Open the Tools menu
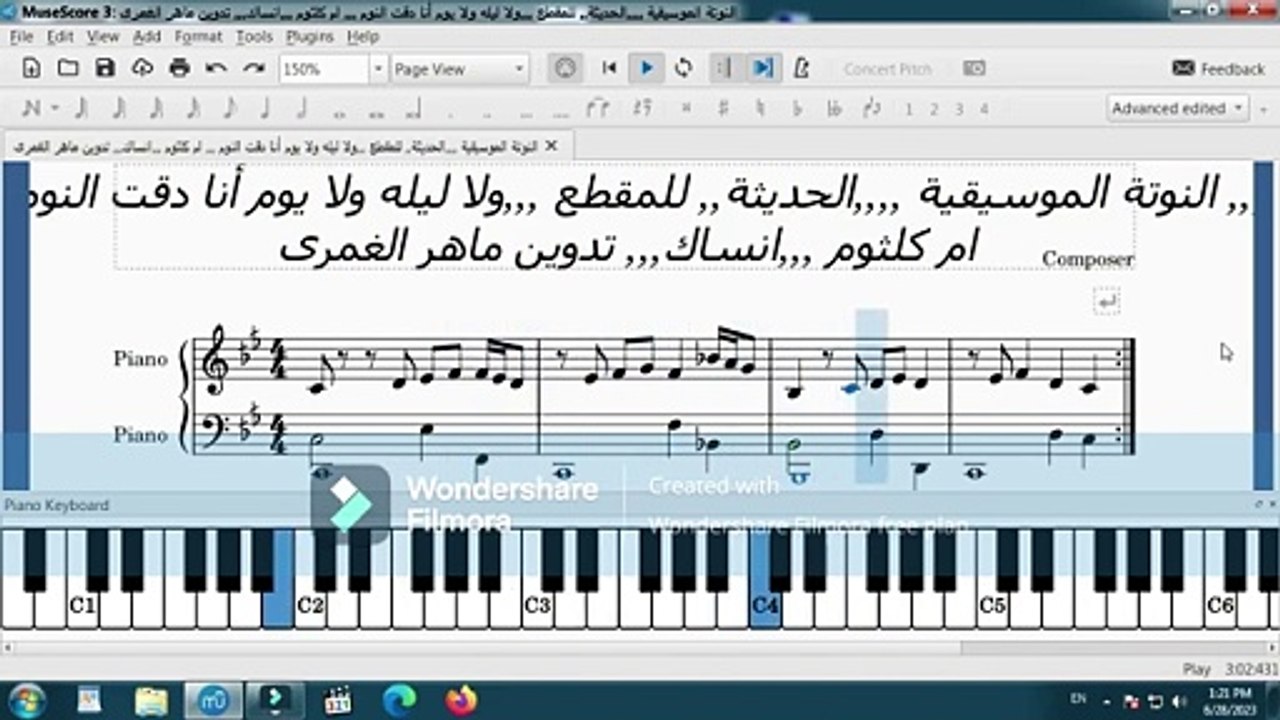 [254, 36]
